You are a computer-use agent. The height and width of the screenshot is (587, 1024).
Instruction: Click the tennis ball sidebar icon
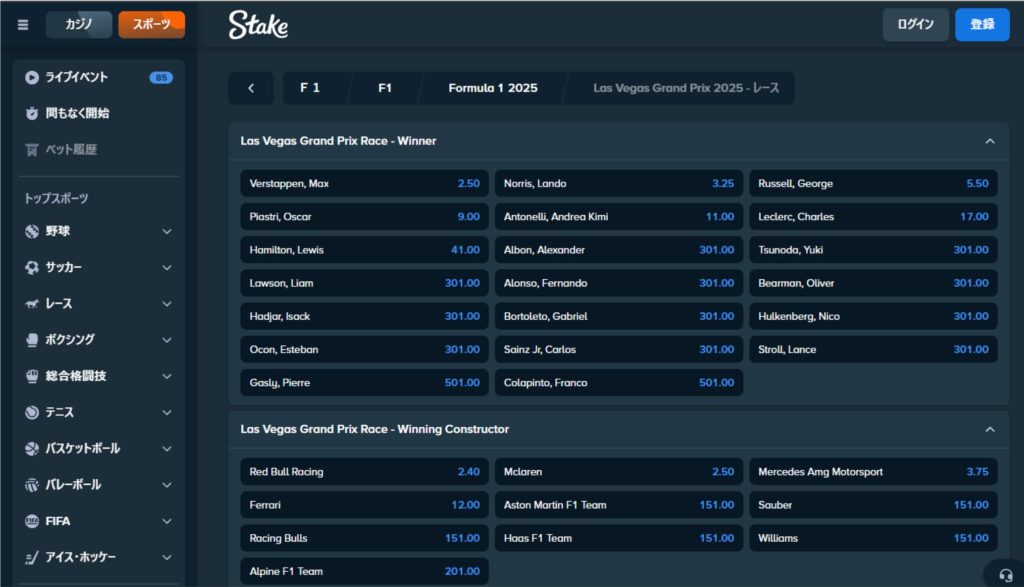click(32, 412)
